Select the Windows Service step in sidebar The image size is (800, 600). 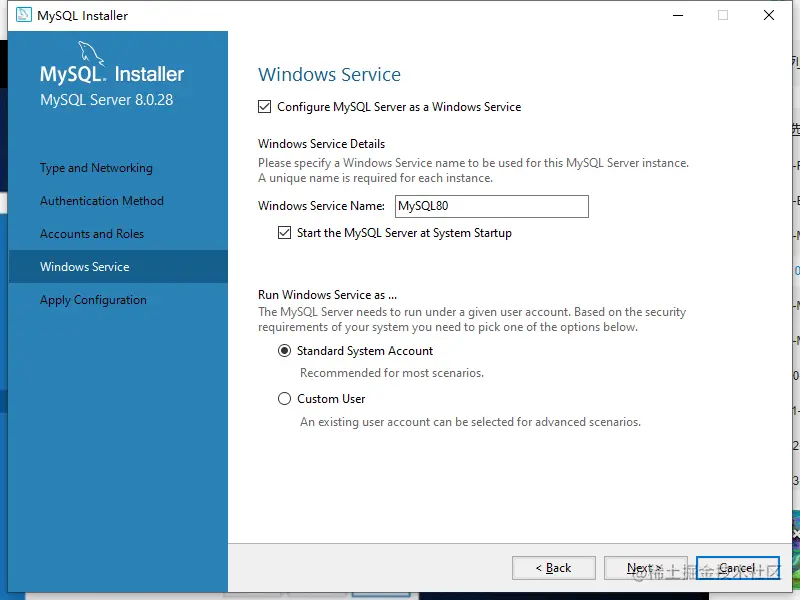(x=118, y=266)
